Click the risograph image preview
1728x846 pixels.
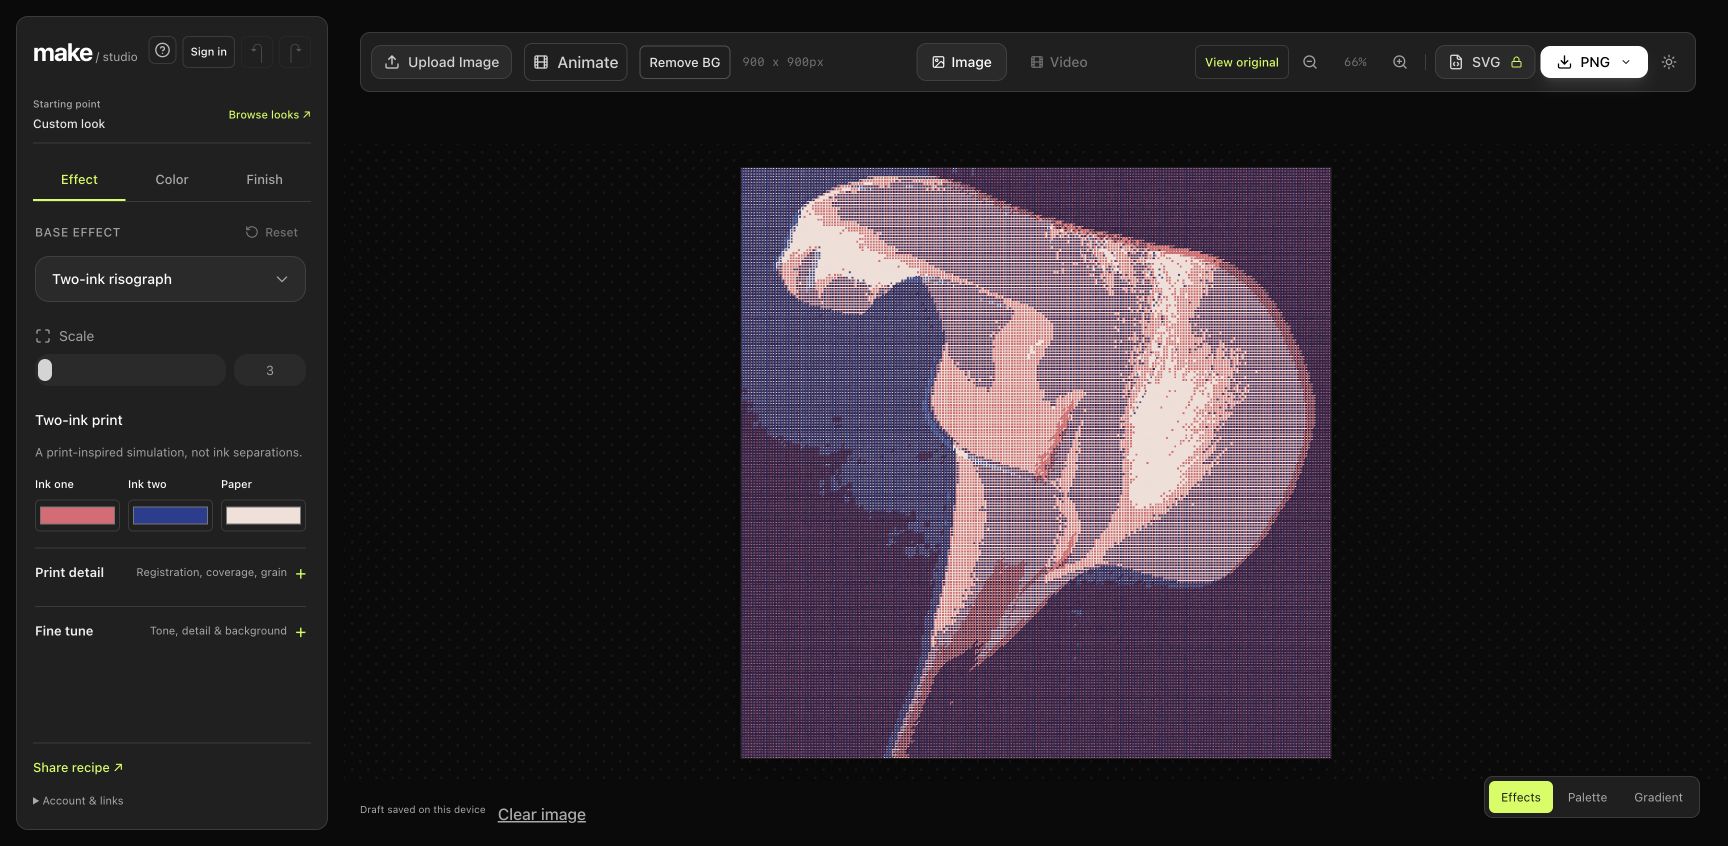(1036, 463)
